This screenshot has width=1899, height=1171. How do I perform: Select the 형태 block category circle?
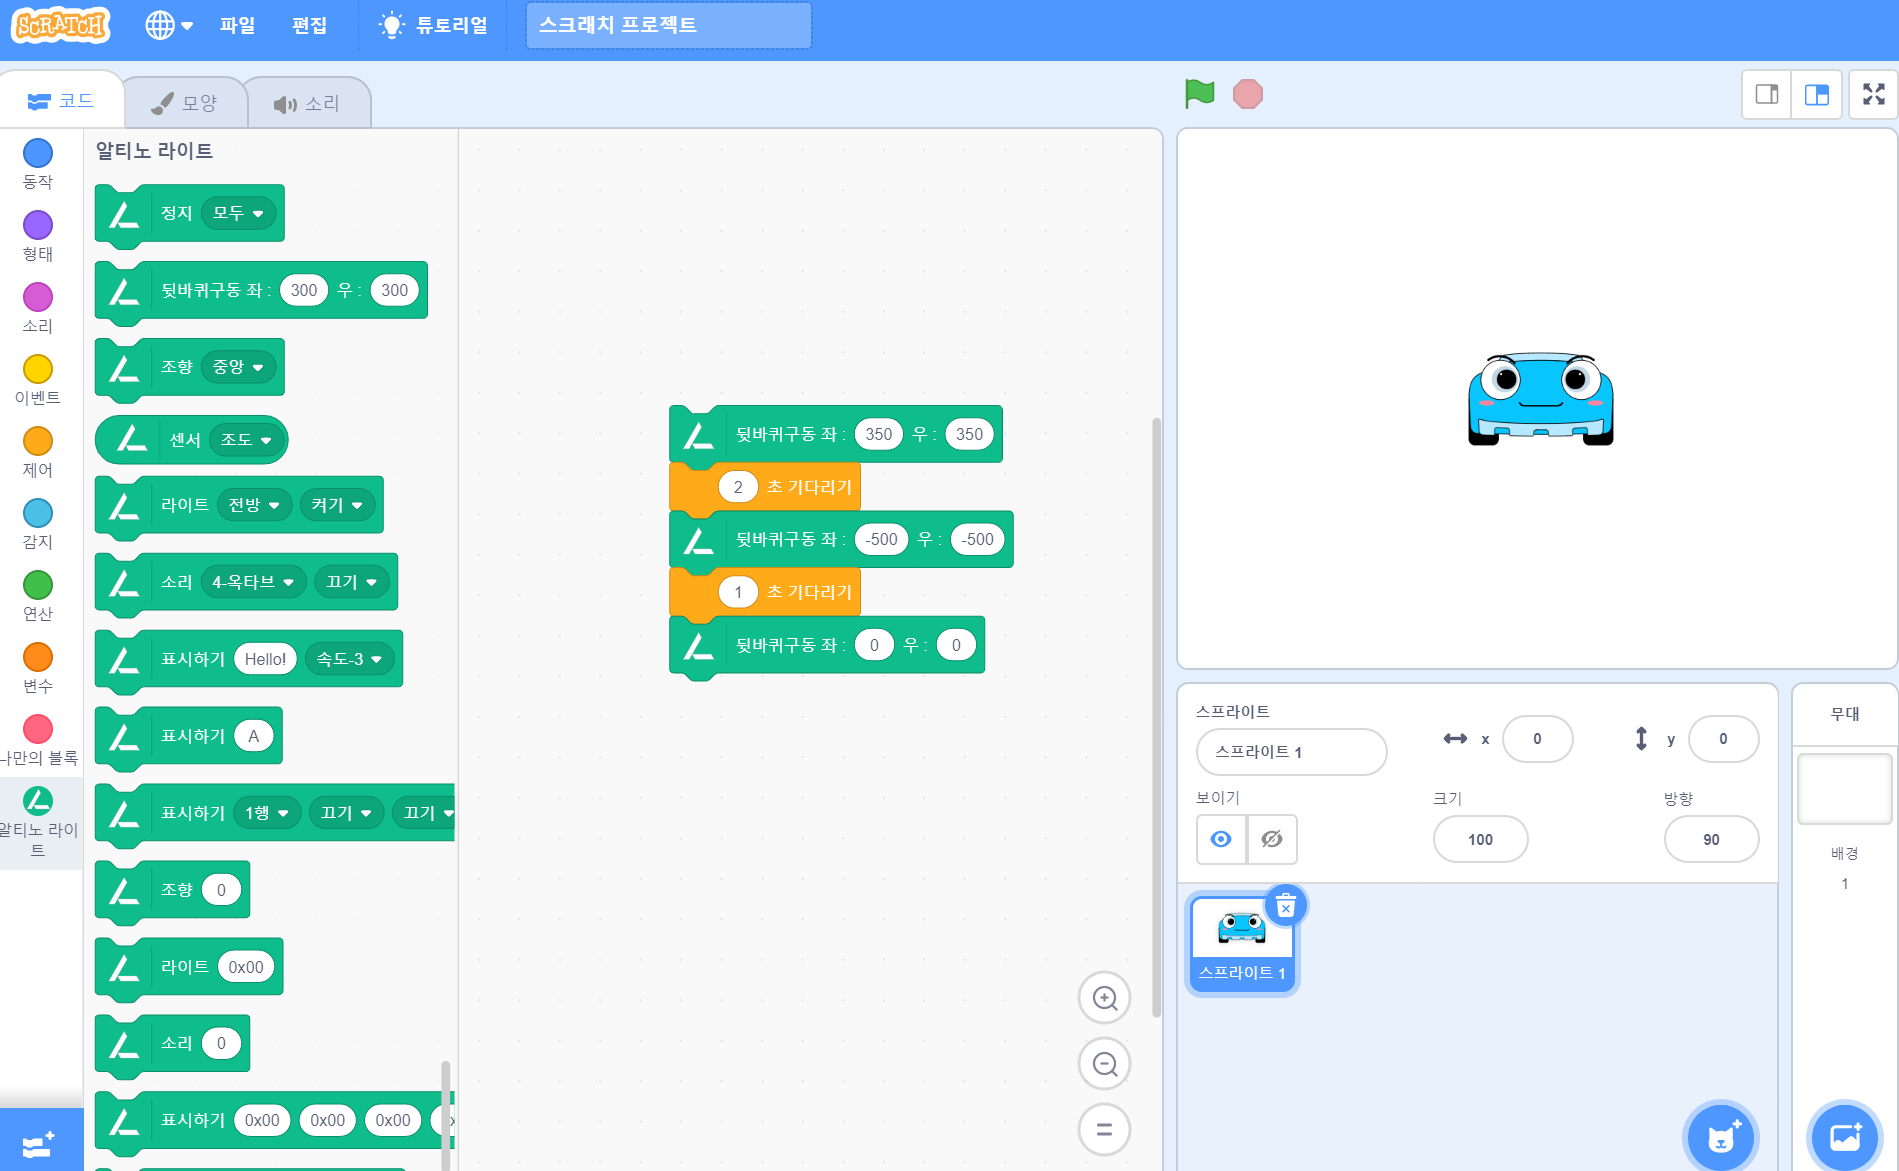tap(38, 225)
